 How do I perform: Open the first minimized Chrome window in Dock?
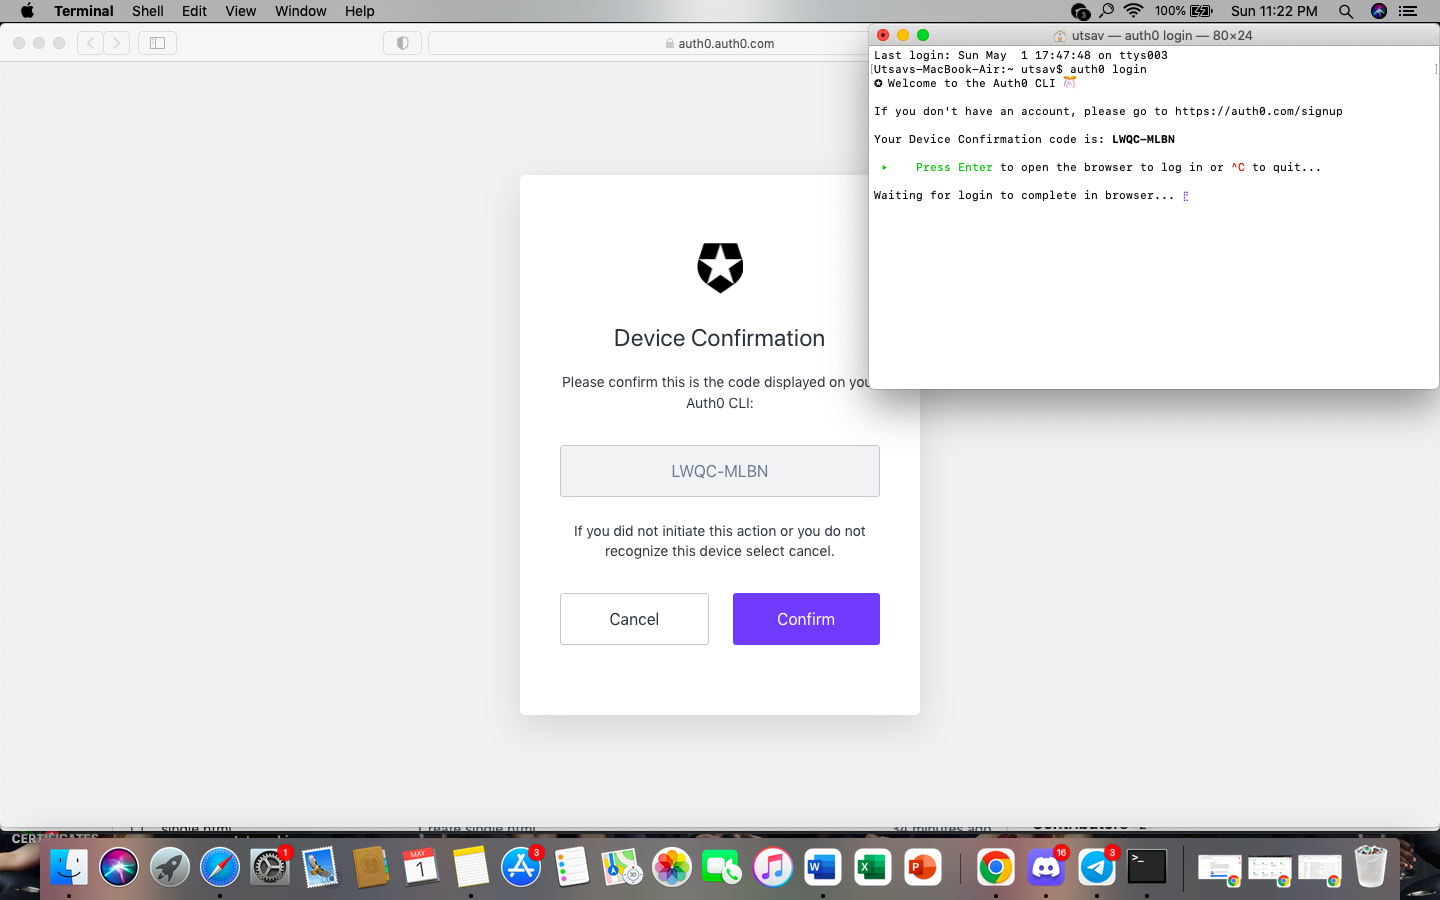click(x=1219, y=870)
